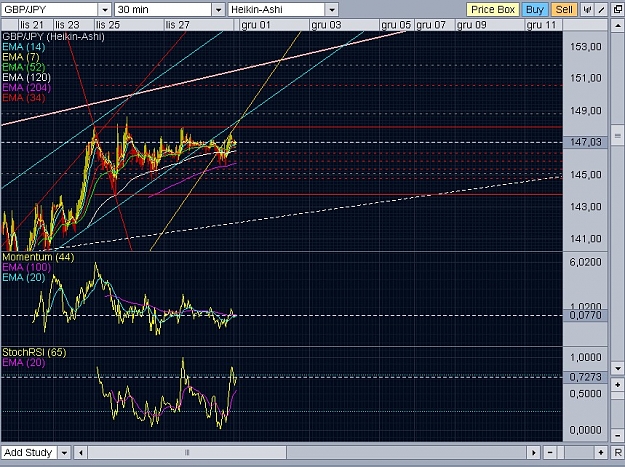The height and width of the screenshot is (467, 625).
Task: Click the 30 min interval field
Action: (163, 10)
